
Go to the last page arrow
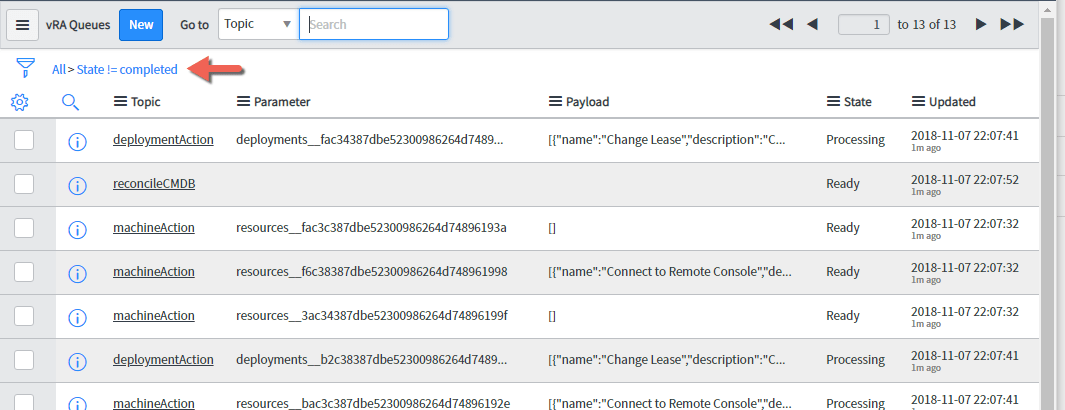pyautogui.click(x=1012, y=24)
